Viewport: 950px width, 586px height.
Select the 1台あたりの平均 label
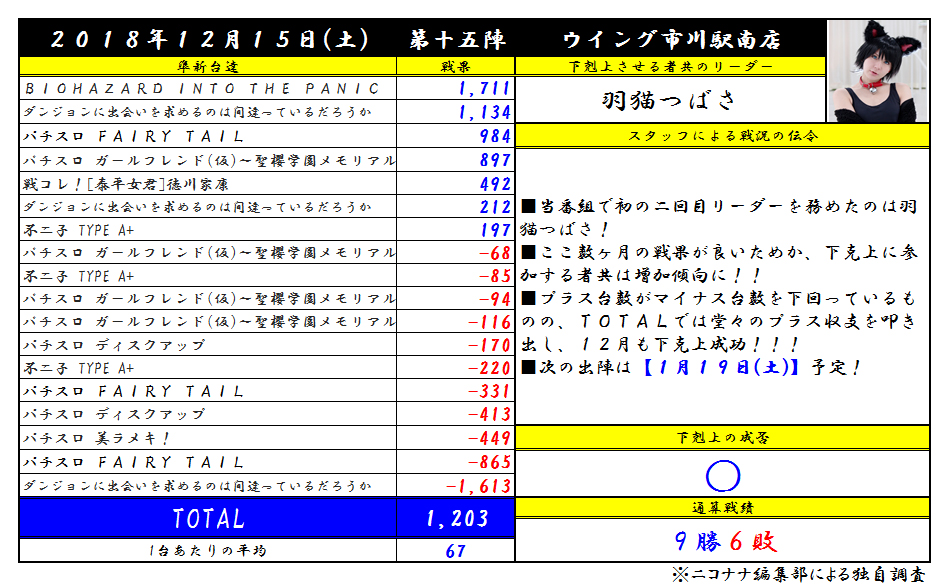[208, 551]
